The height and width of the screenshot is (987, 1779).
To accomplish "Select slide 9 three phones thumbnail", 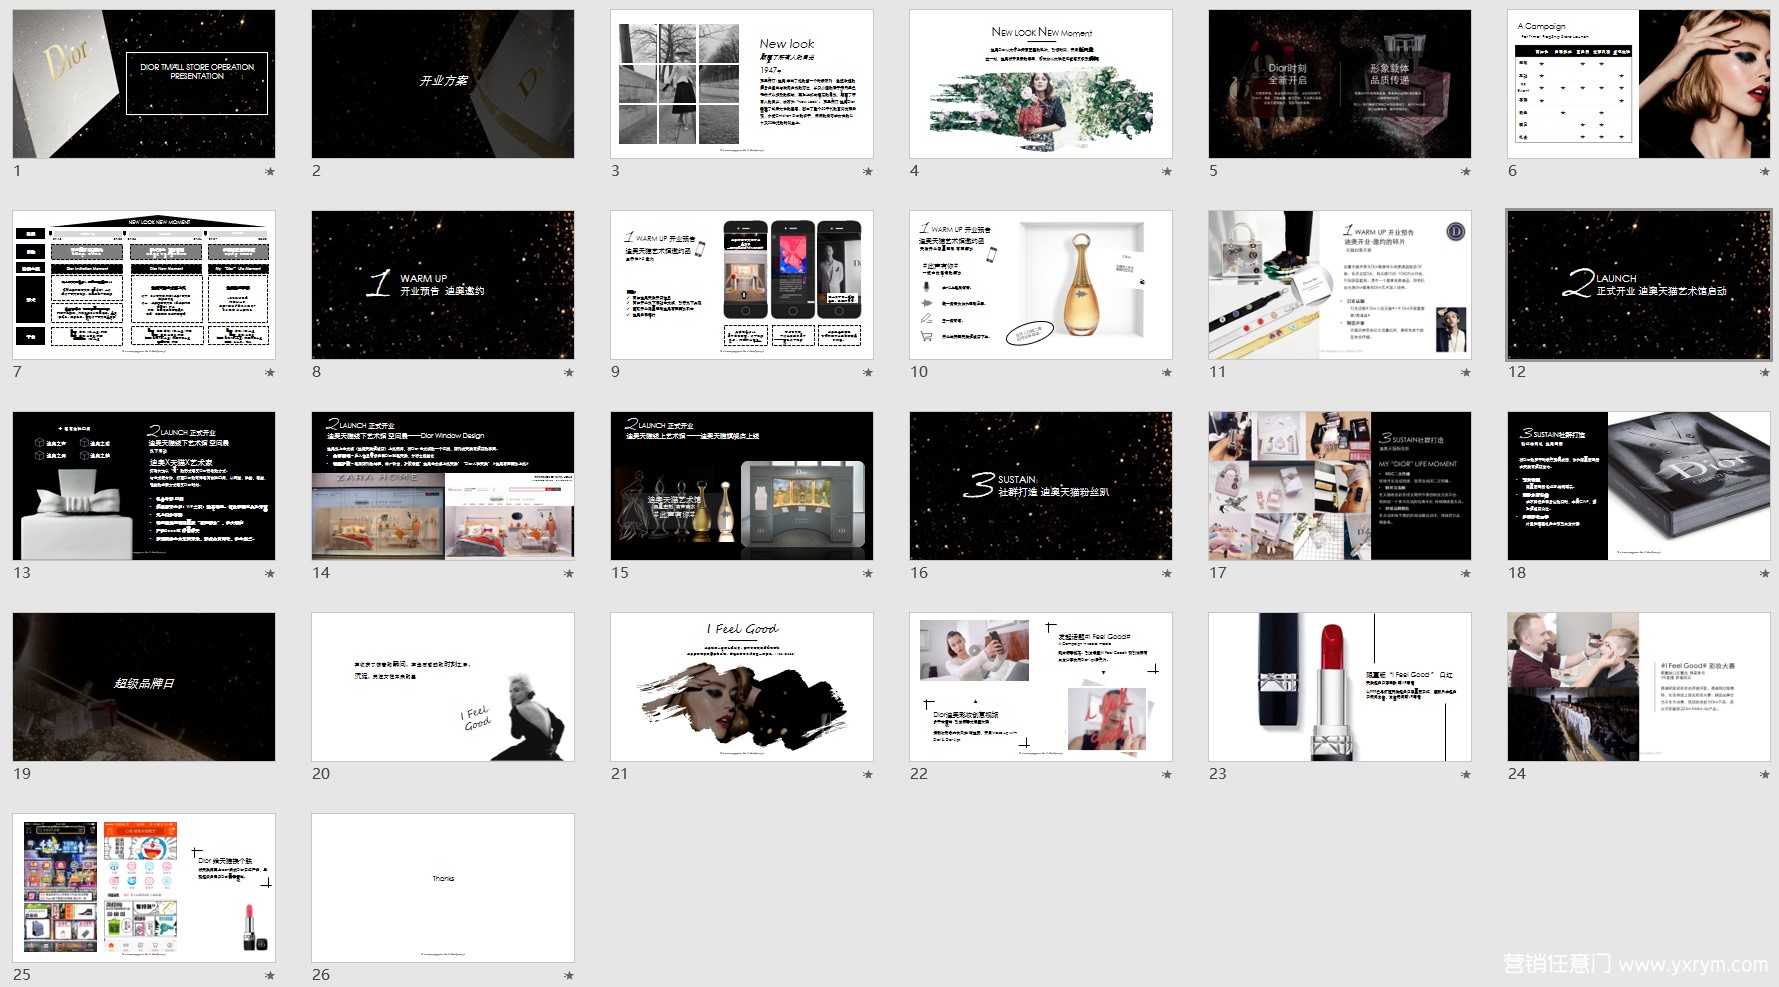I will pos(742,285).
